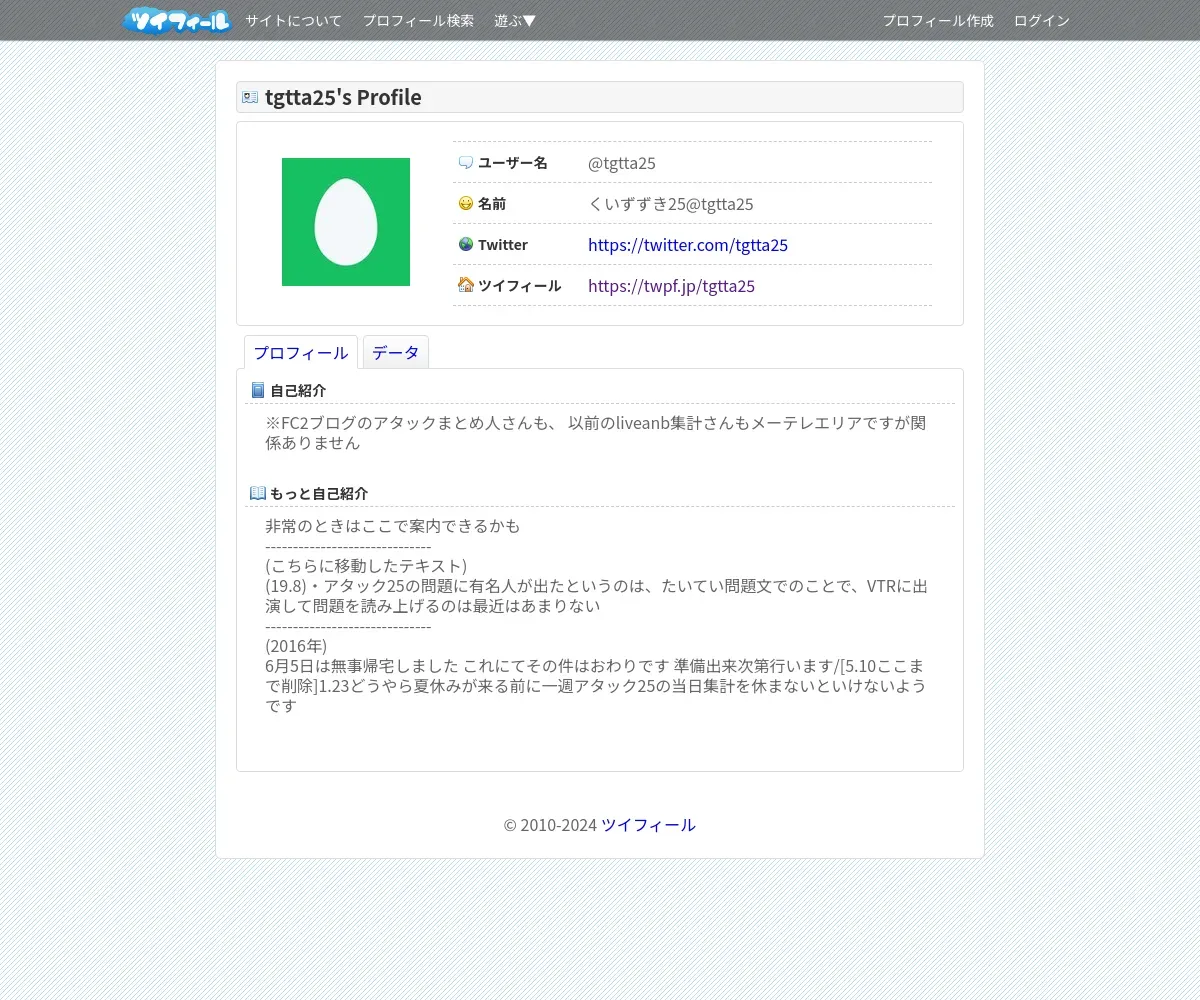The height and width of the screenshot is (1000, 1200).
Task: Follow the ツイフィール link in the footer
Action: (649, 825)
